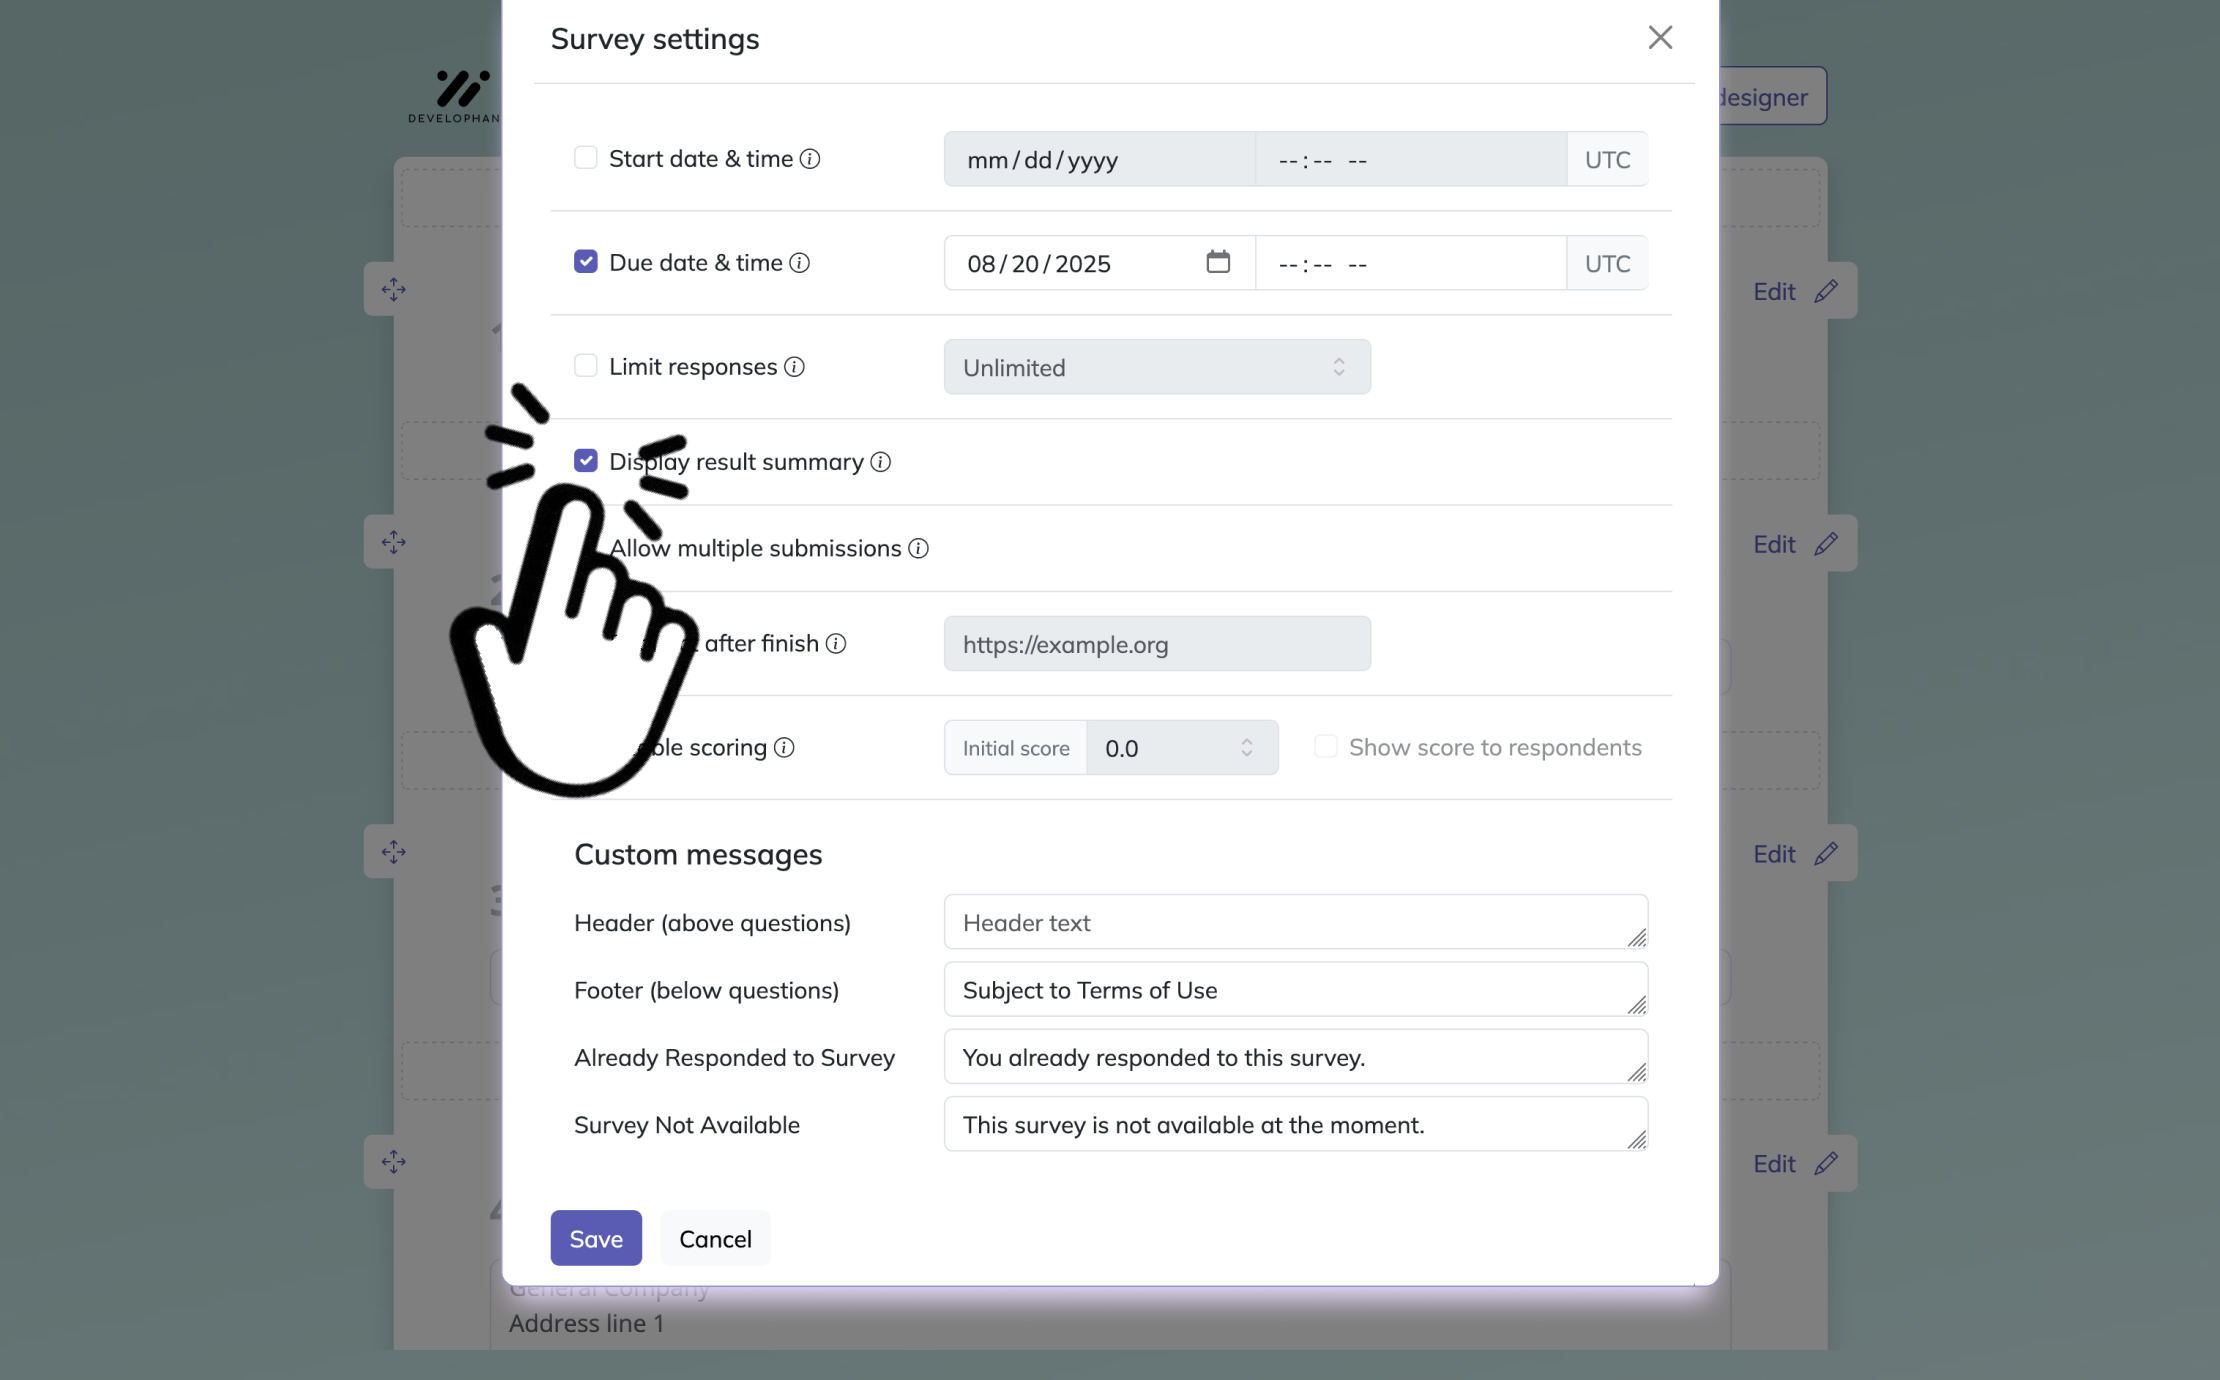This screenshot has height=1380, width=2220.
Task: Enable the Start date & time checkbox
Action: tap(586, 158)
